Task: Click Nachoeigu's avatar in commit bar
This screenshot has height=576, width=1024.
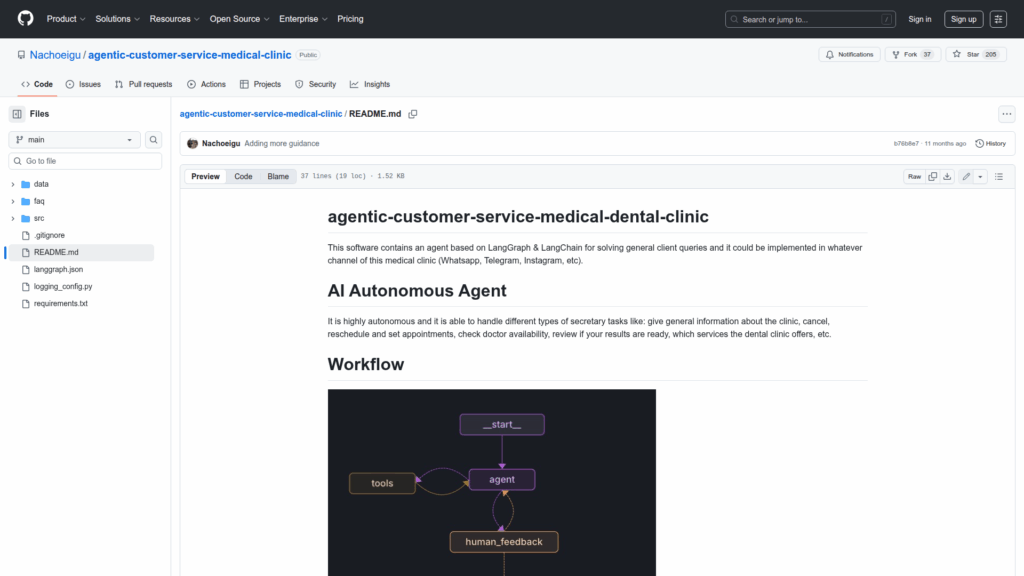Action: 192,144
